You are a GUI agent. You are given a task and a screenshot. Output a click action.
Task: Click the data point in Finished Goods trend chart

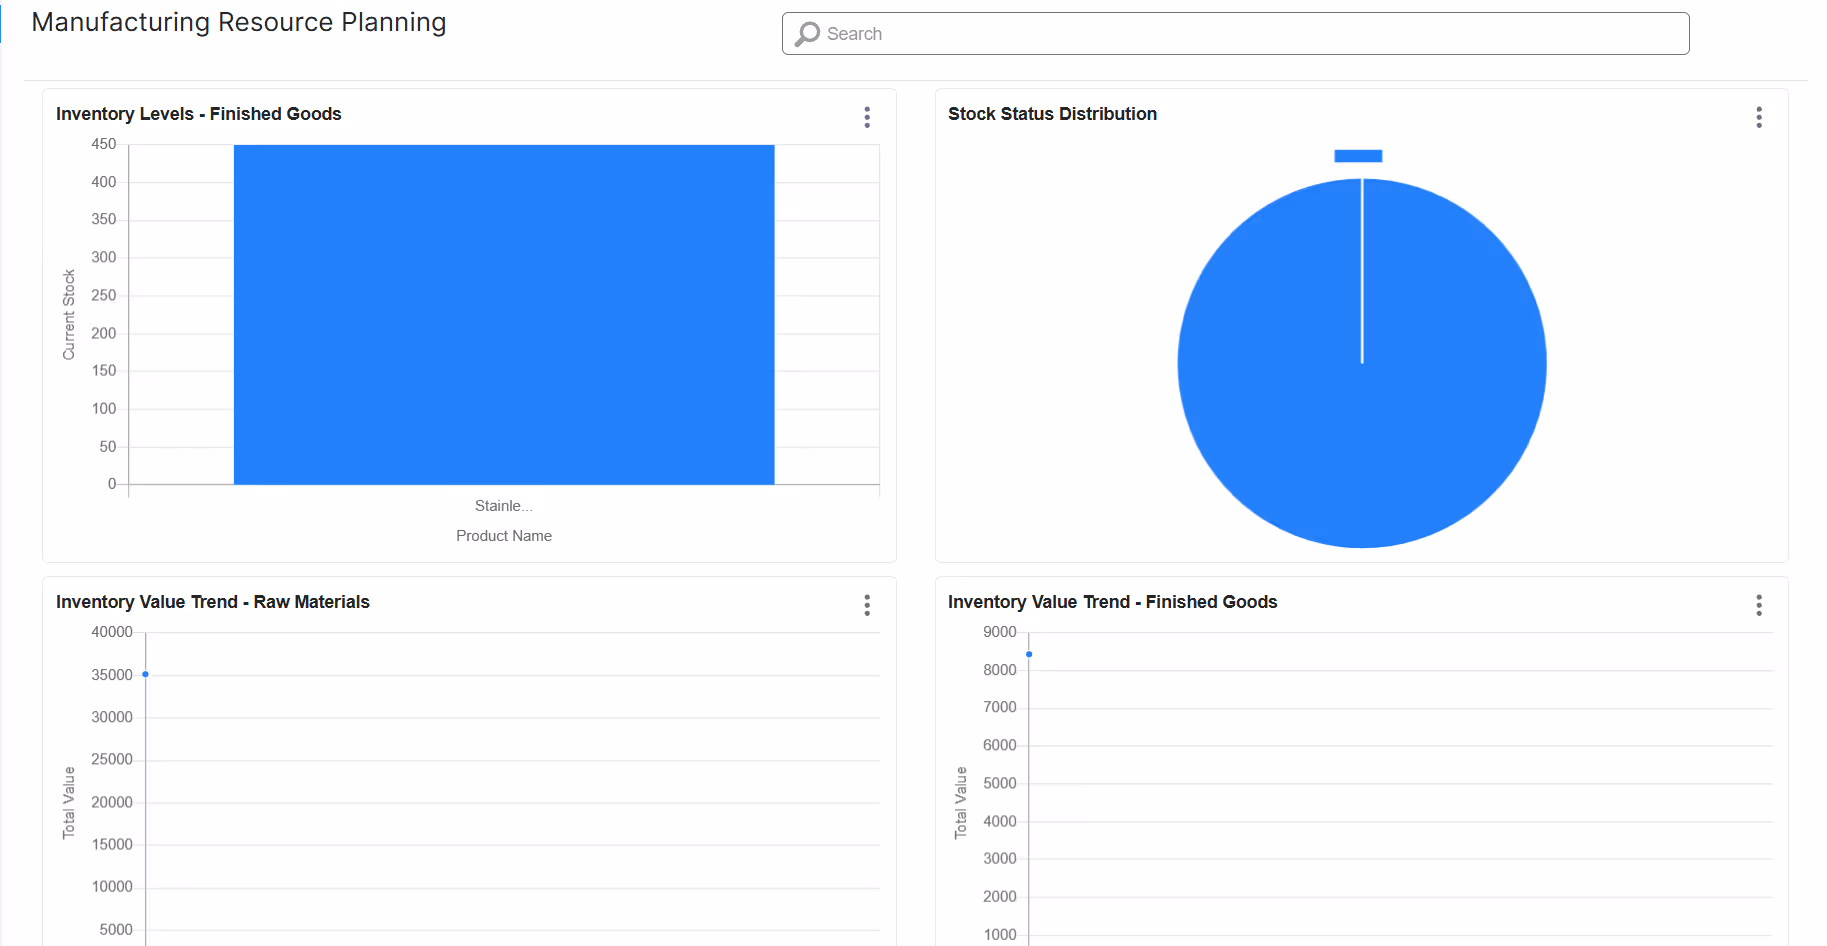[x=1029, y=654]
